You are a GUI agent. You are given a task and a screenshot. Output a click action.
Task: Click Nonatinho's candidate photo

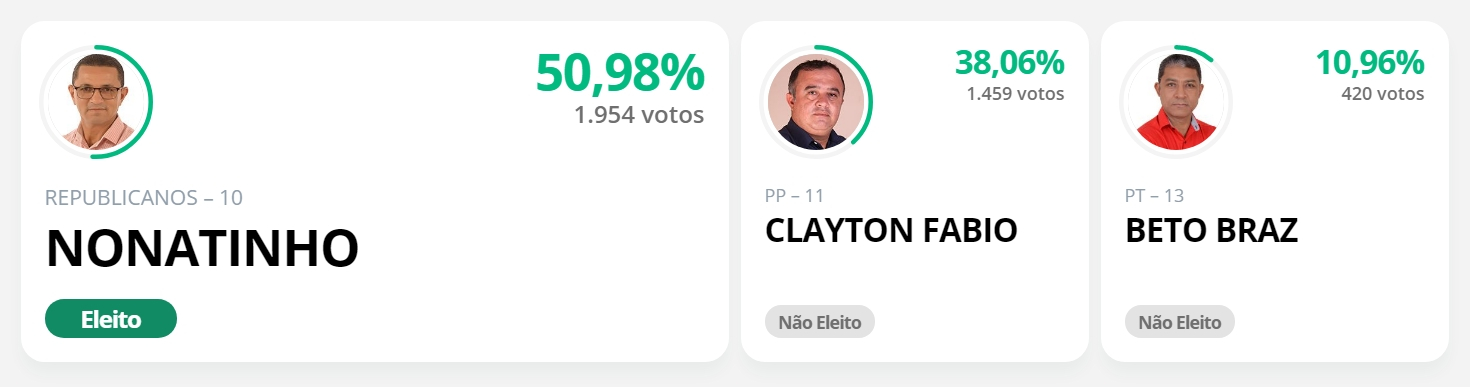pos(96,101)
